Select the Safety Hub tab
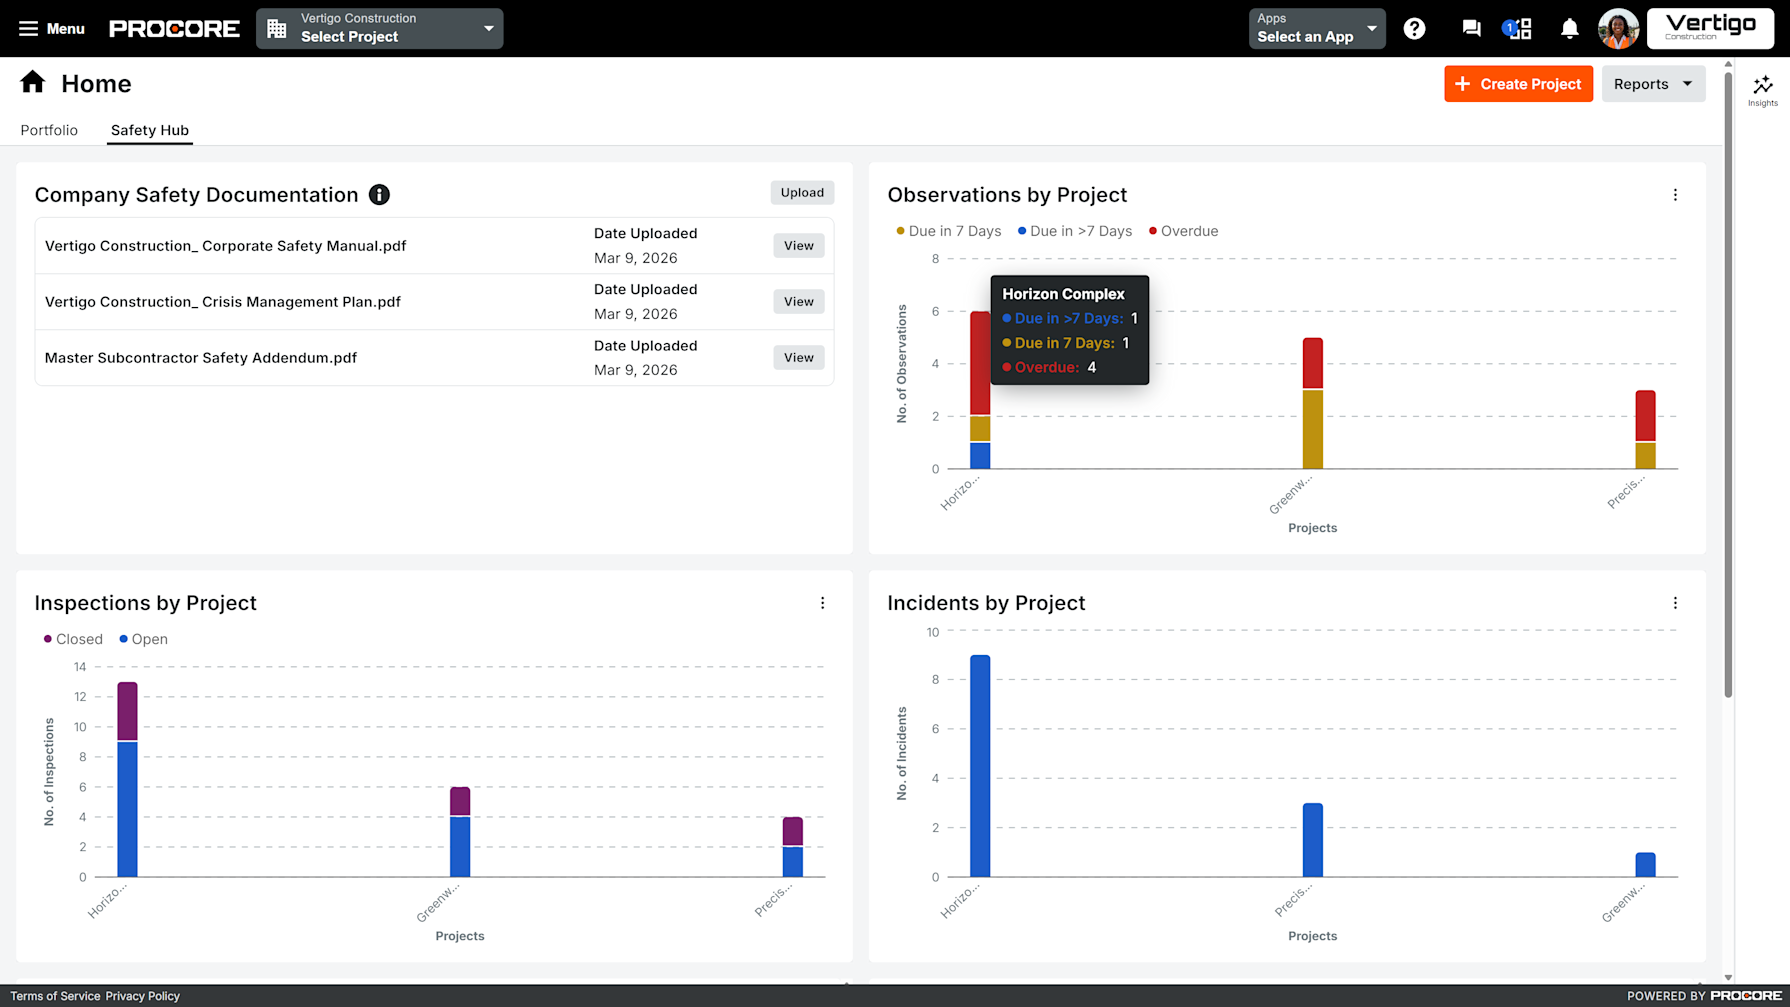The image size is (1790, 1007). click(x=150, y=130)
